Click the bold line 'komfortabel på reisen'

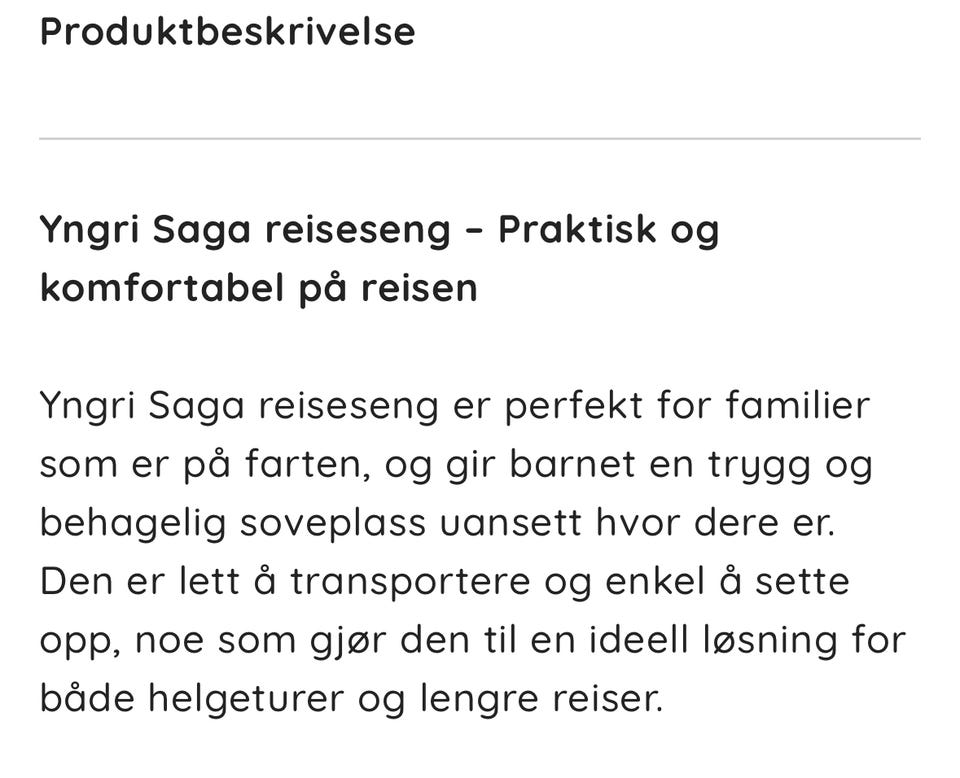(258, 288)
